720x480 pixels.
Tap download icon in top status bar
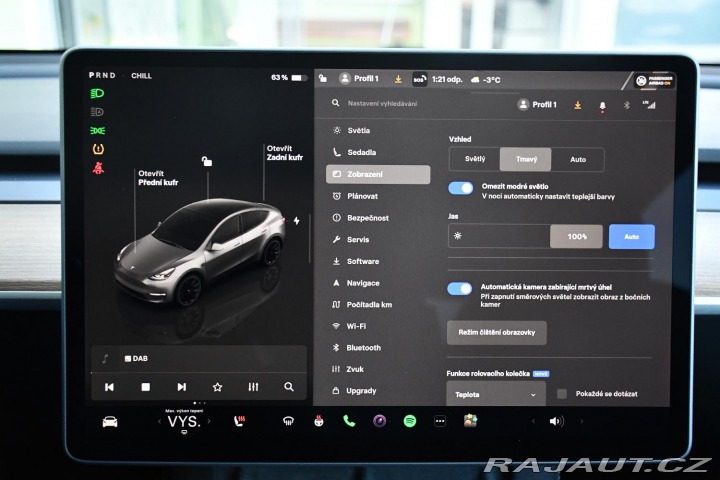(x=398, y=79)
